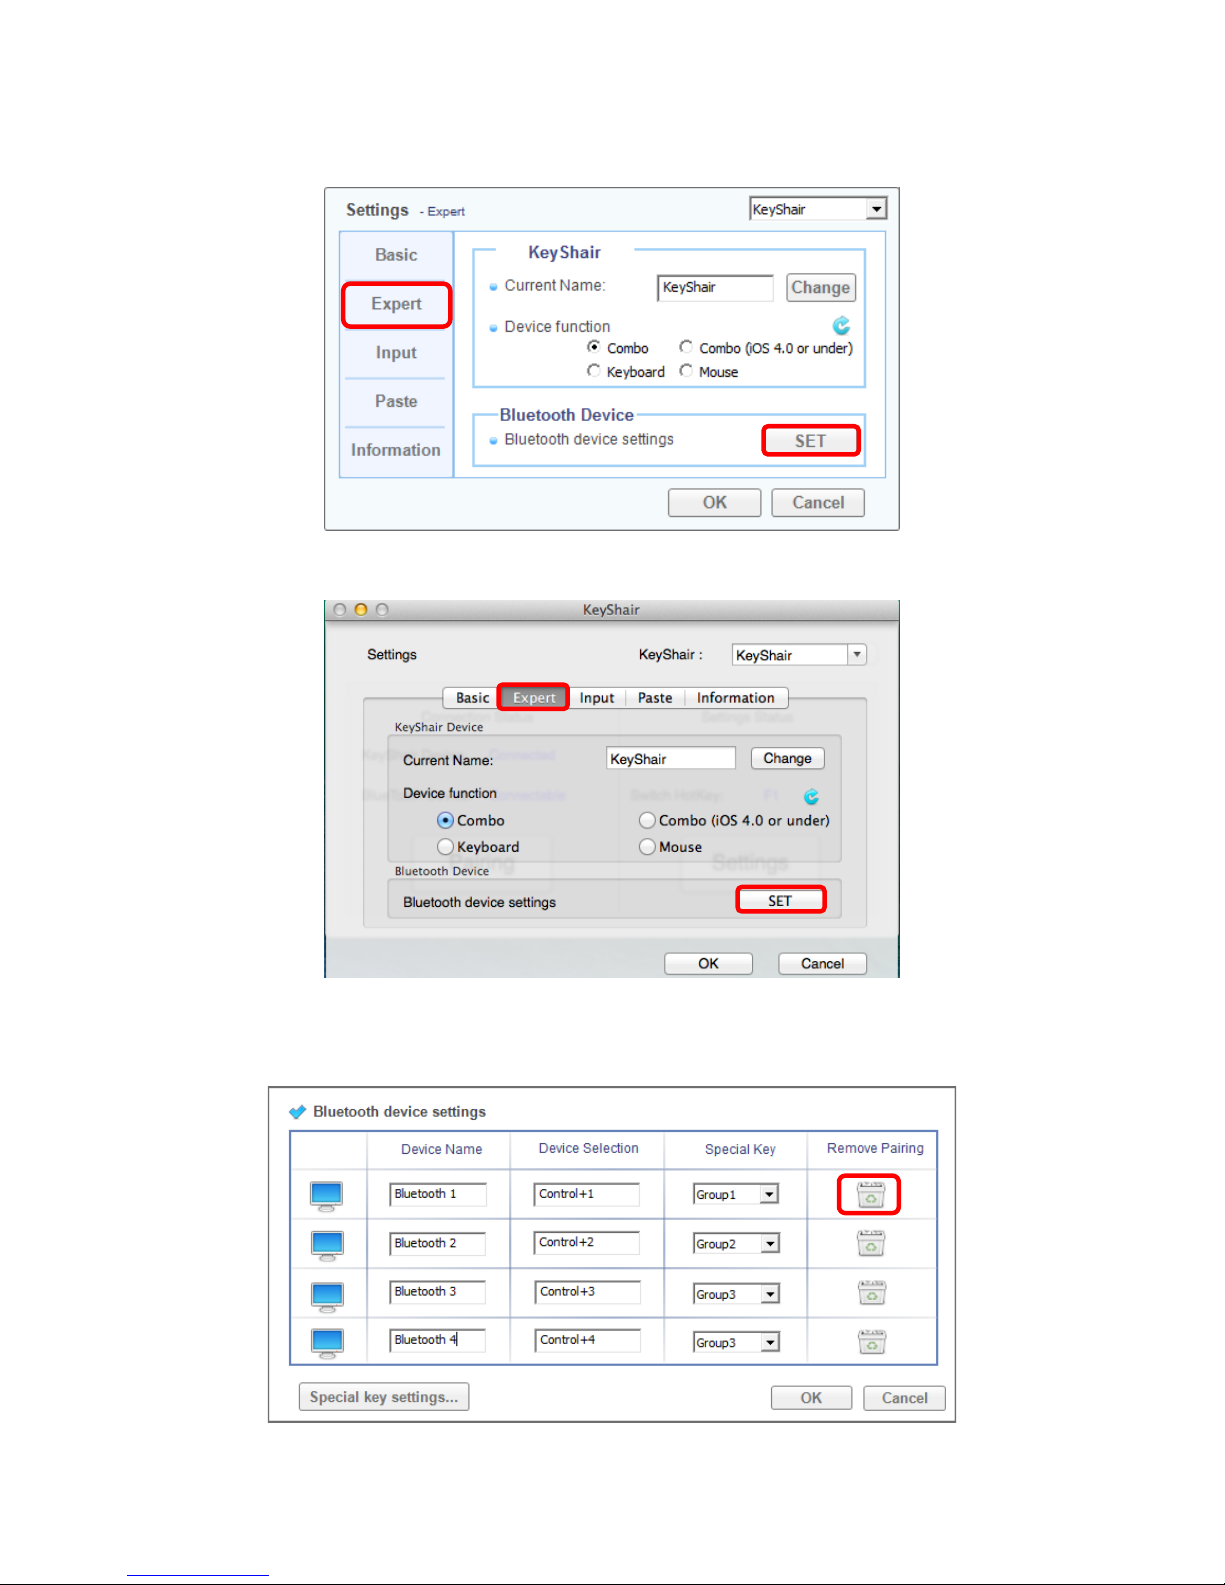This screenshot has height=1585, width=1225.
Task: Click Cancel in Mac KeyShair window
Action: (x=823, y=964)
